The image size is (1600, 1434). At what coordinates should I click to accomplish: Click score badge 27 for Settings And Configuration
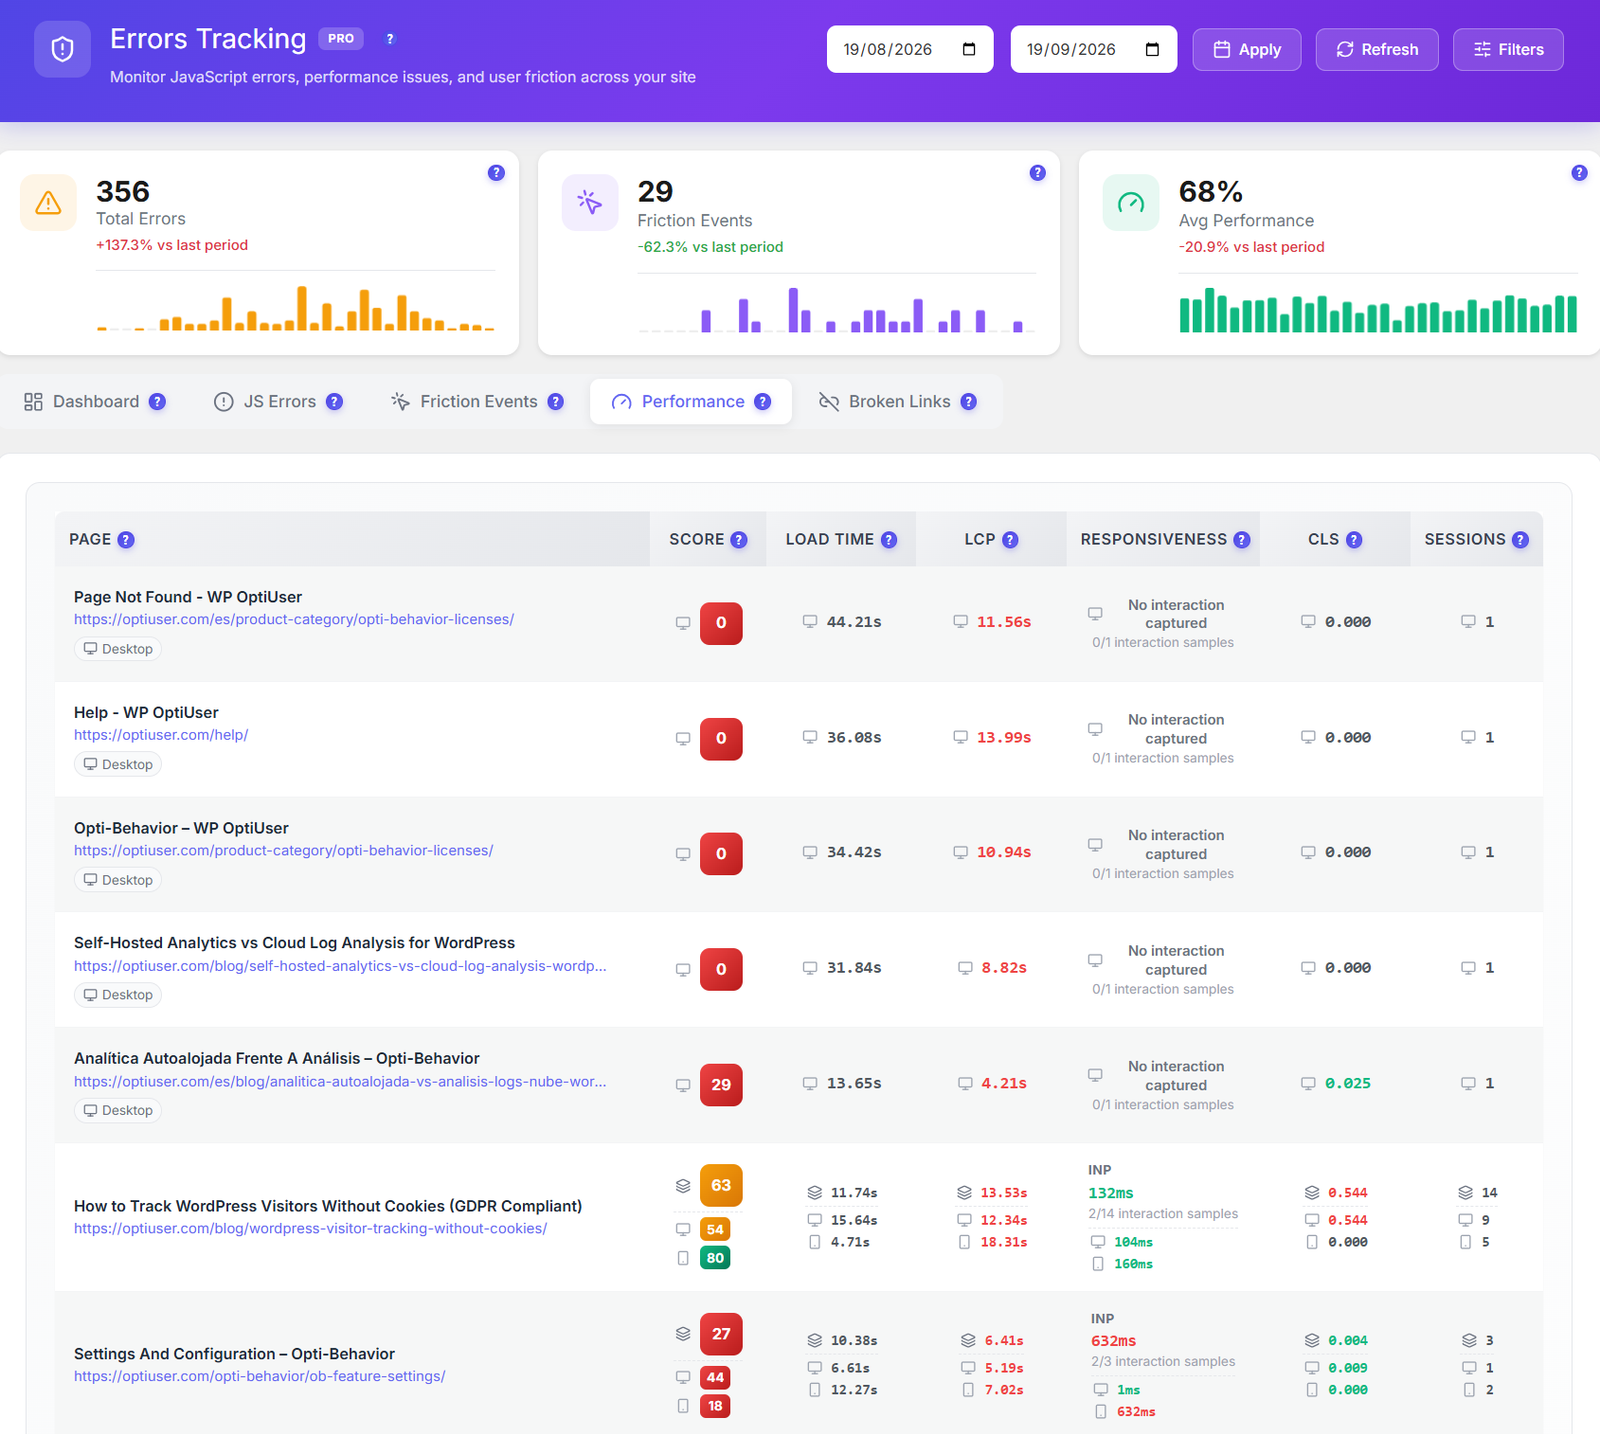pos(721,1334)
